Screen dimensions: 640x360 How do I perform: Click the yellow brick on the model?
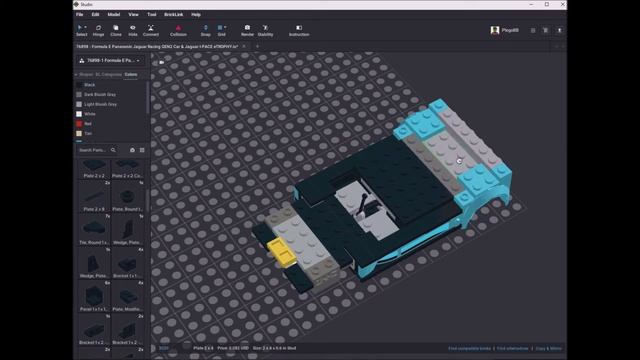click(x=281, y=252)
